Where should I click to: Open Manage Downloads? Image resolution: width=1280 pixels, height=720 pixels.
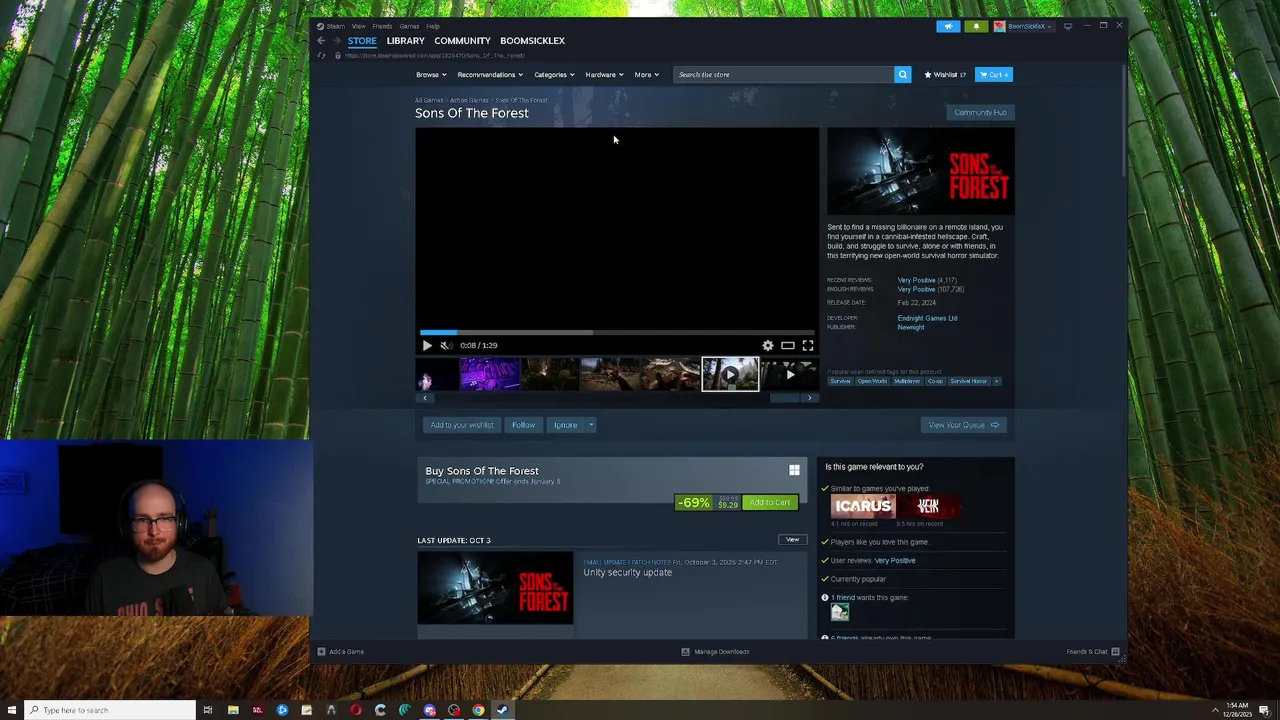[x=715, y=652]
